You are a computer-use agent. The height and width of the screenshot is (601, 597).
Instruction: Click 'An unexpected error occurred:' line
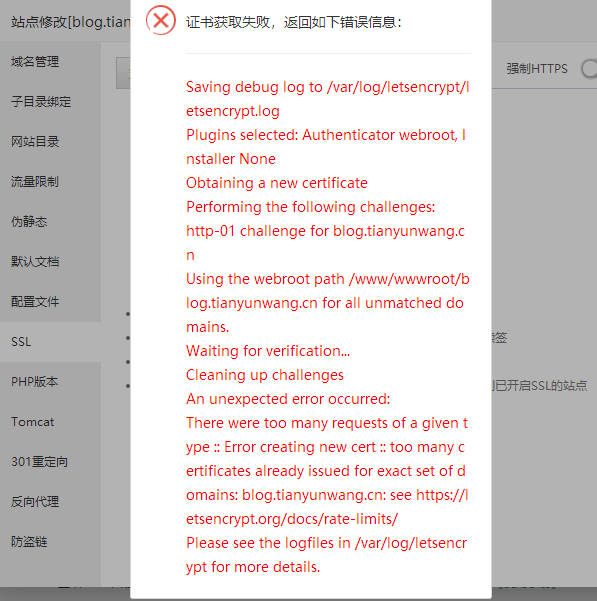288,399
